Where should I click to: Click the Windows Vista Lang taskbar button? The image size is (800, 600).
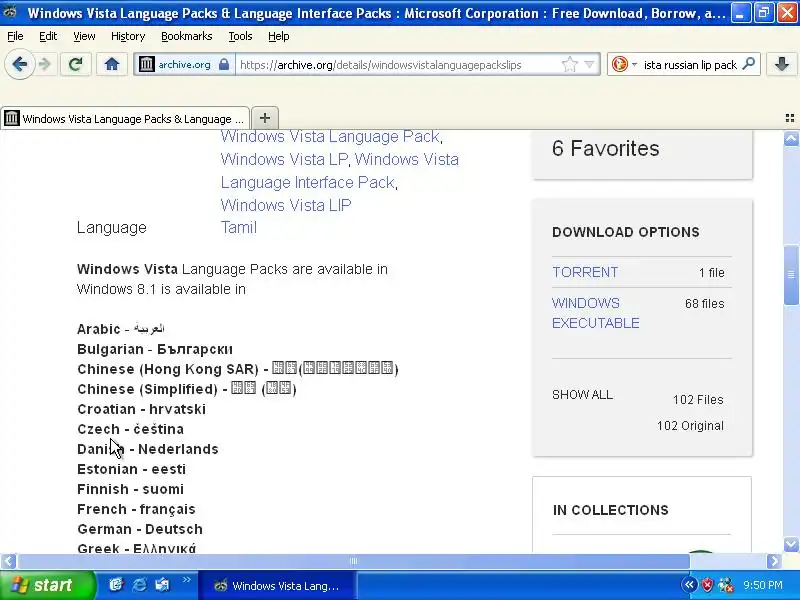[x=277, y=586]
